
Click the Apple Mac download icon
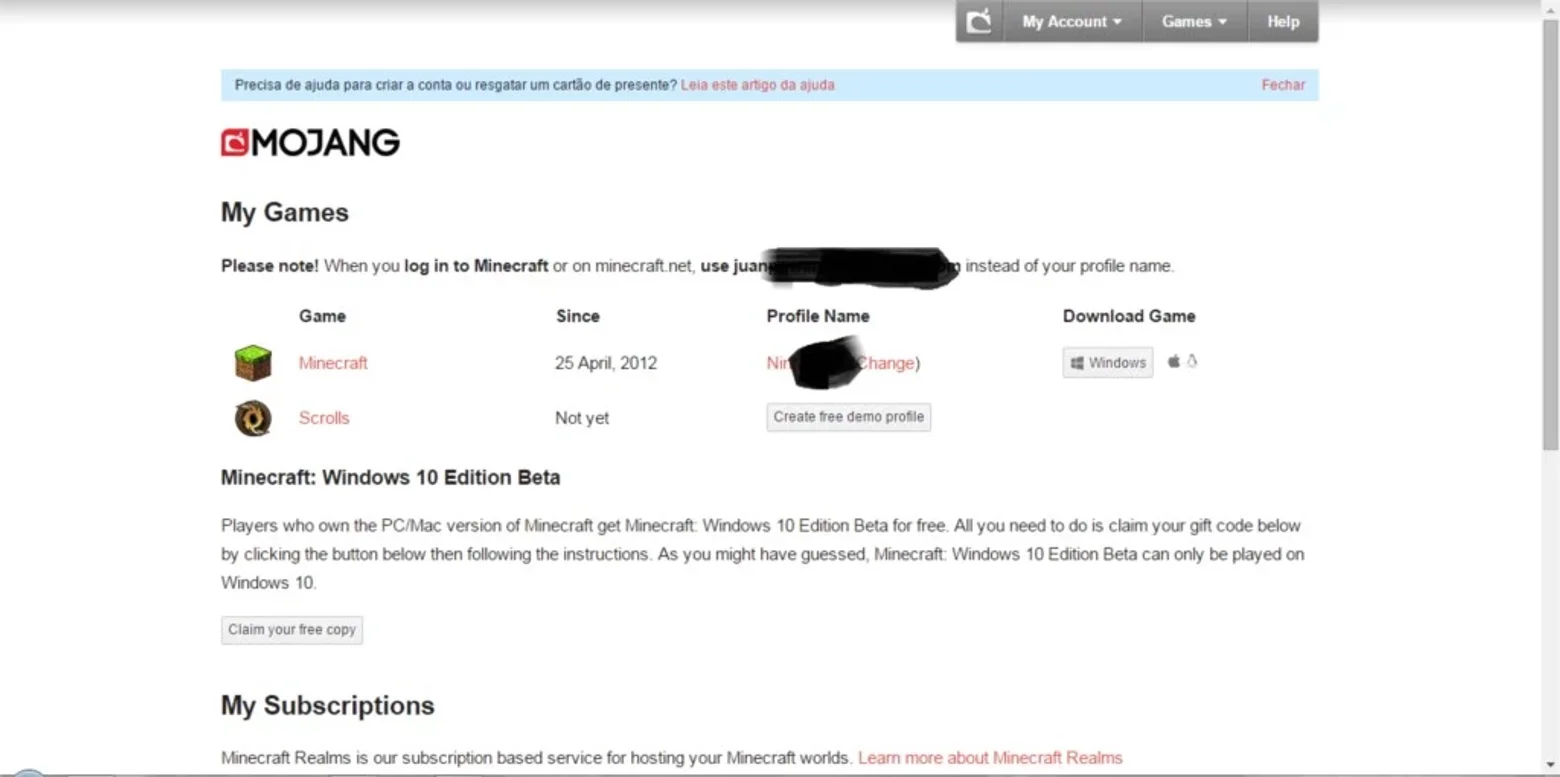coord(1174,362)
